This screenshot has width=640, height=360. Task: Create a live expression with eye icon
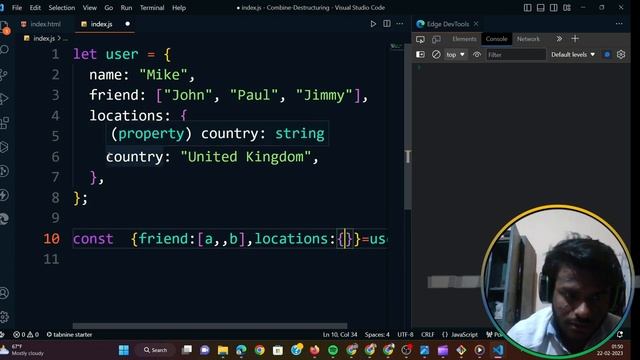(477, 54)
